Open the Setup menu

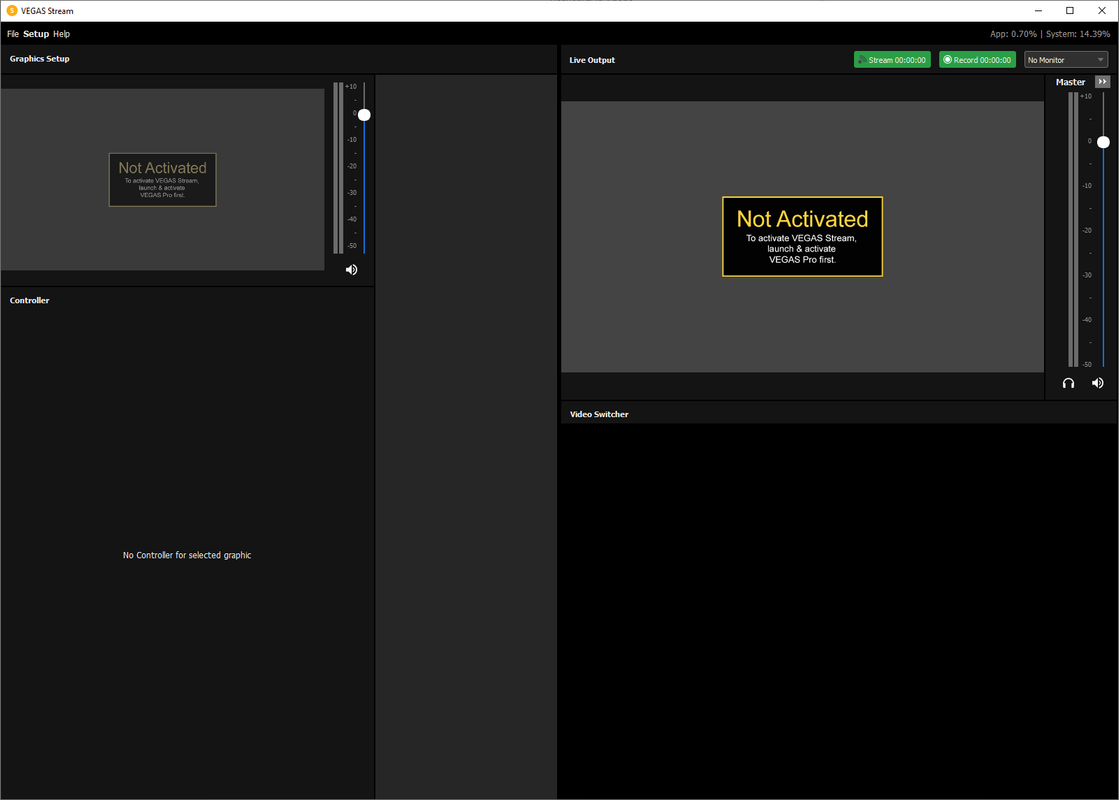coord(36,34)
